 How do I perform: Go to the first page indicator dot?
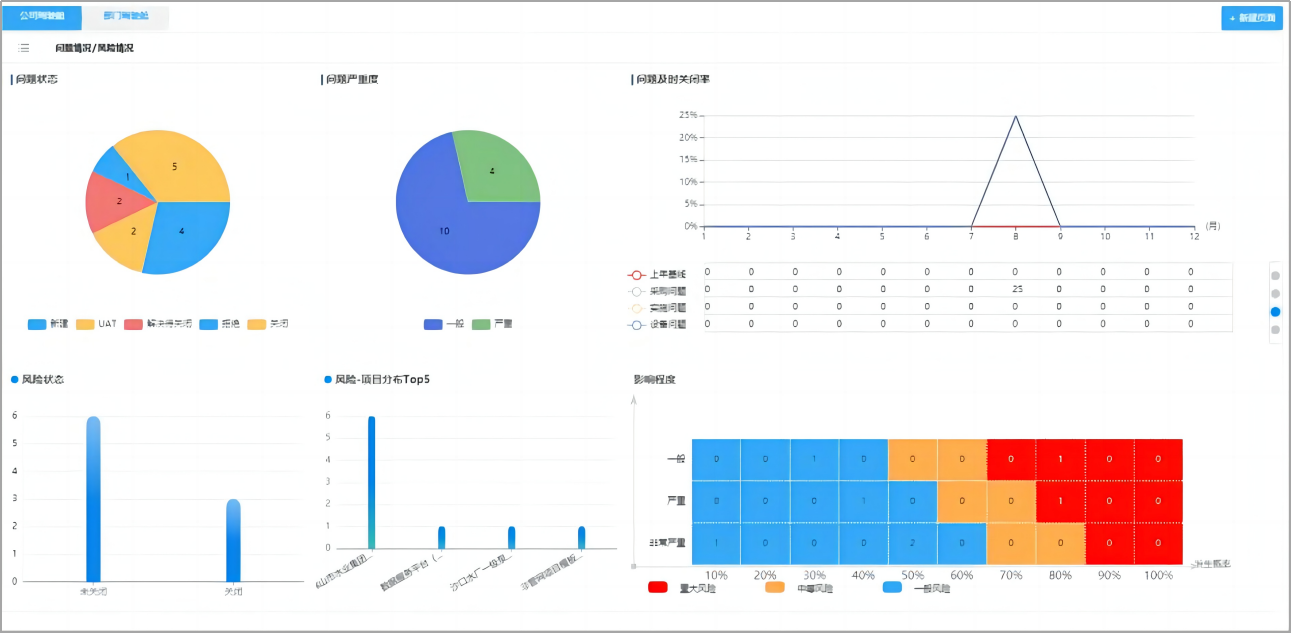click(x=1275, y=275)
